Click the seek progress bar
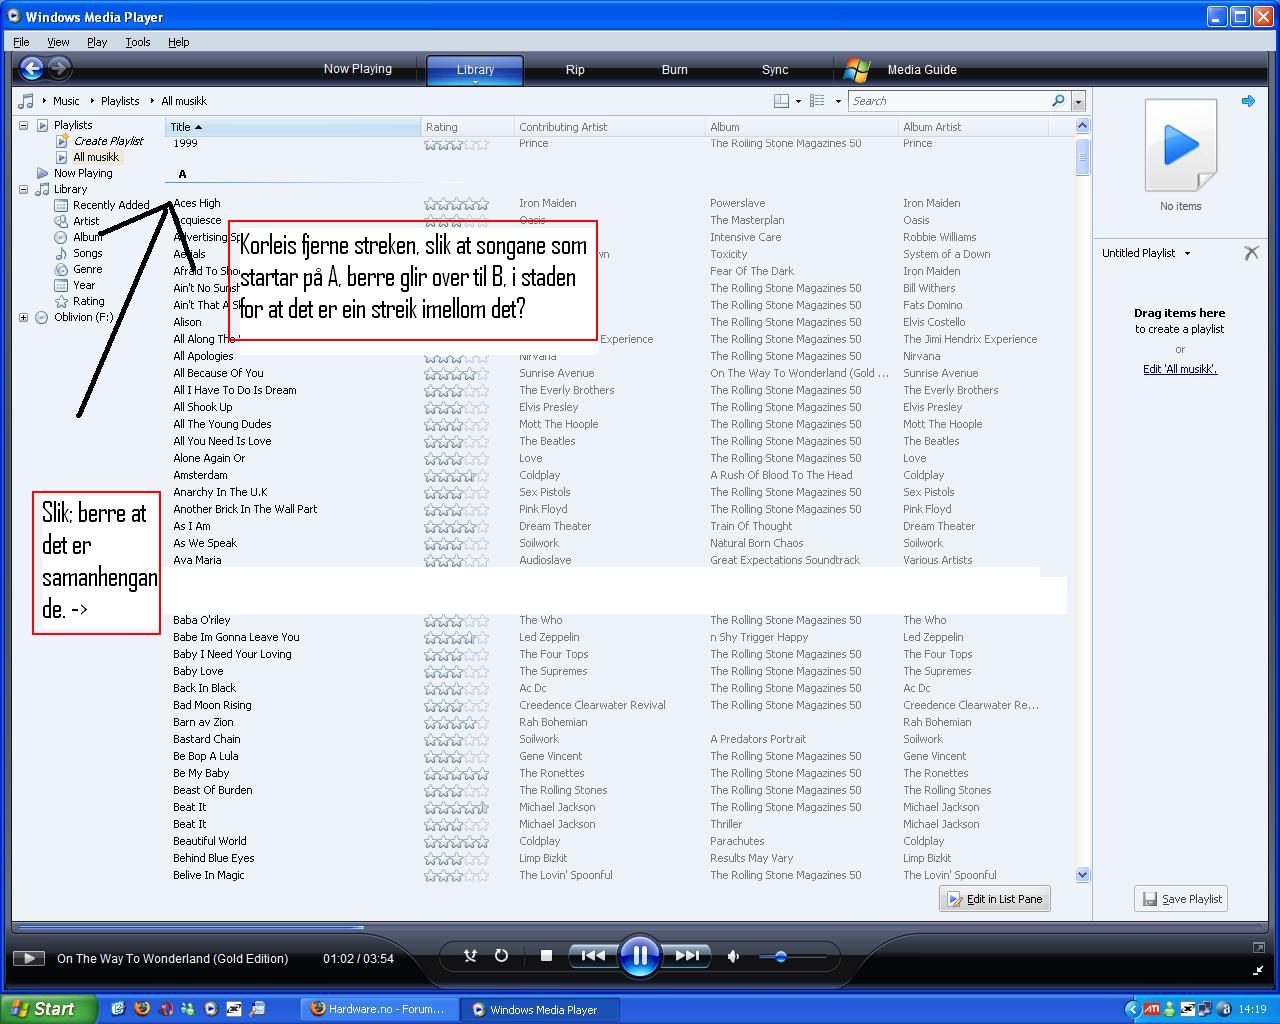 click(x=640, y=928)
